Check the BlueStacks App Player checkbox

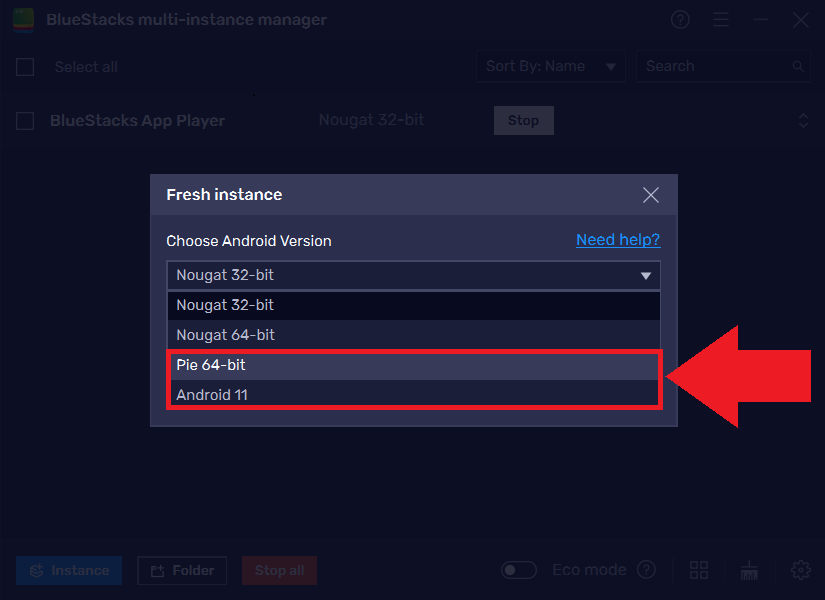point(25,121)
